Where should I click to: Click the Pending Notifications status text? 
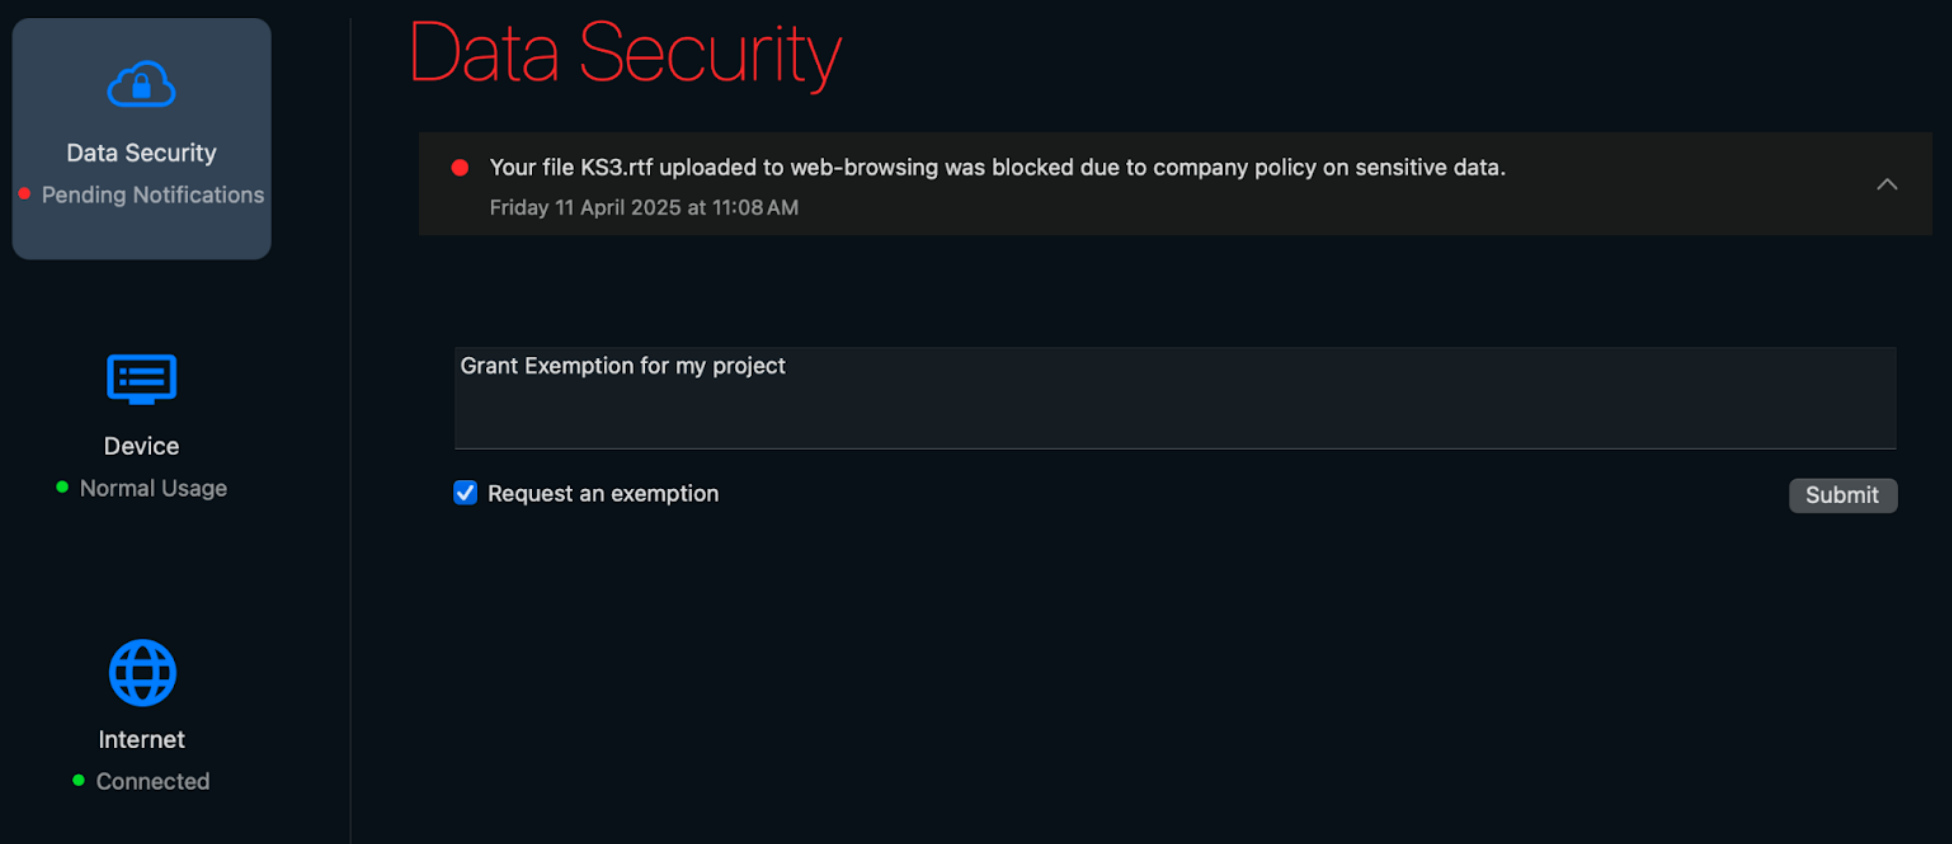point(153,195)
